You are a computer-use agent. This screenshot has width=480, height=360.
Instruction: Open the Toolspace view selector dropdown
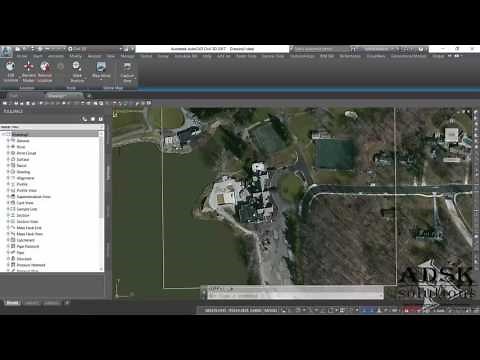pos(52,127)
